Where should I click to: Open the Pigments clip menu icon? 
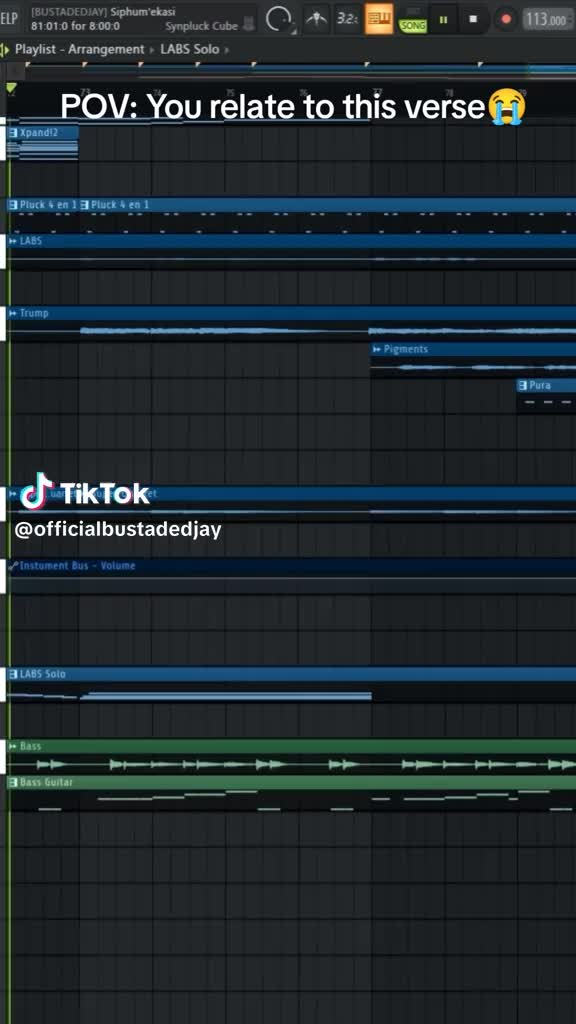pyautogui.click(x=377, y=349)
